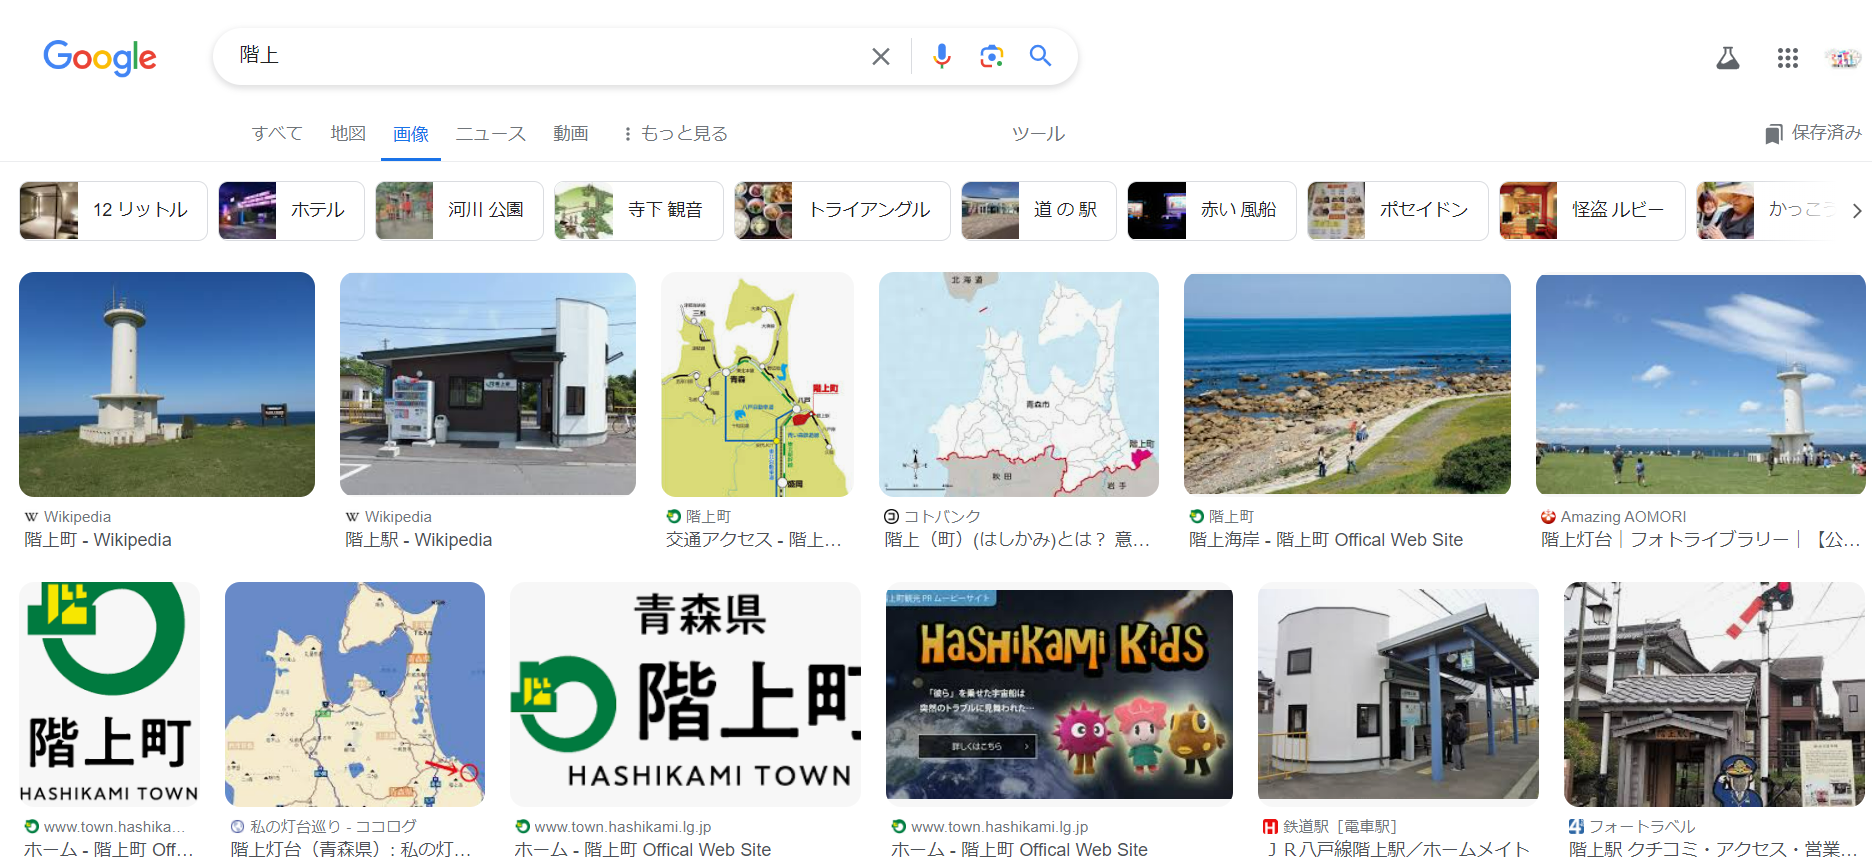1872x858 pixels.
Task: Click the Google logo
Action: coord(100,58)
